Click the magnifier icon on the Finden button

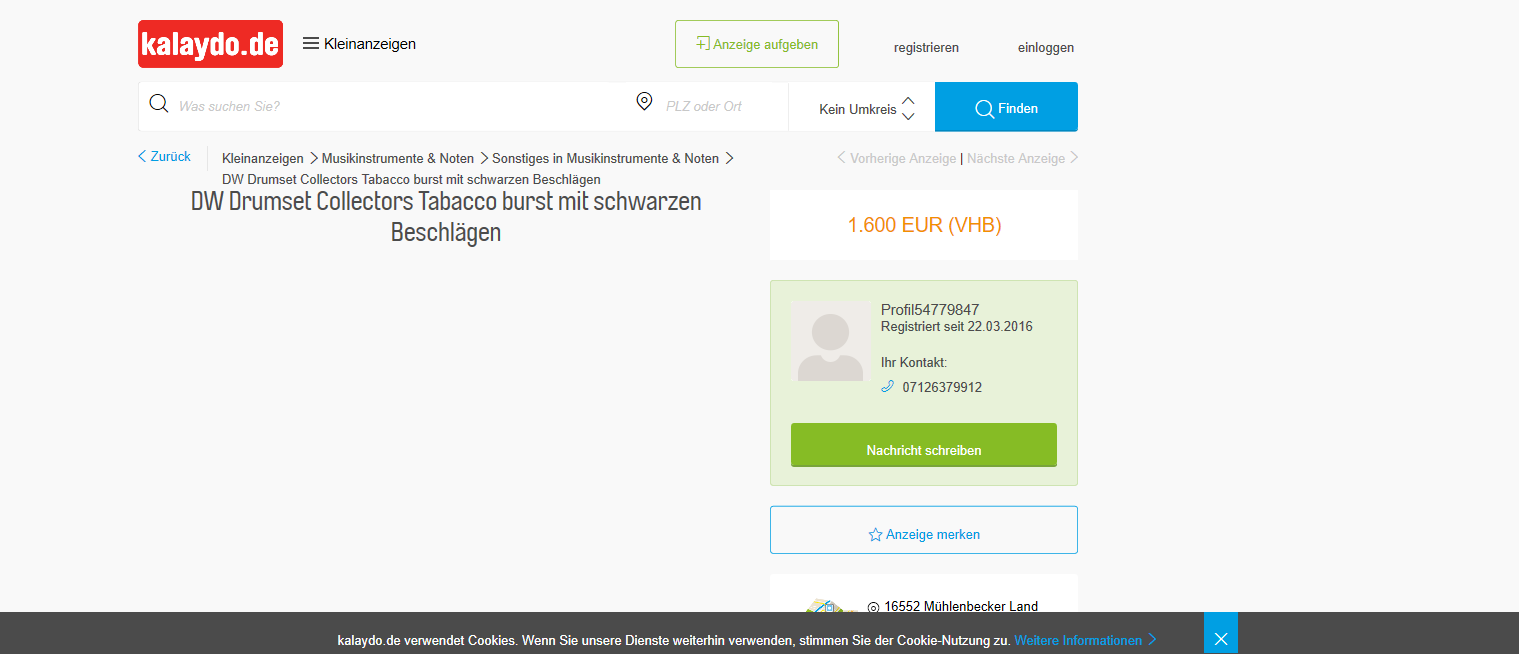click(984, 108)
